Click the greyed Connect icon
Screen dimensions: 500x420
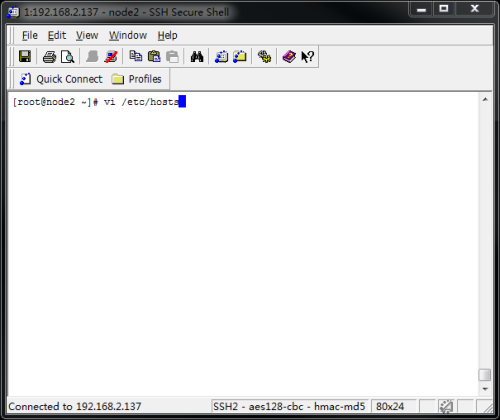[92, 56]
